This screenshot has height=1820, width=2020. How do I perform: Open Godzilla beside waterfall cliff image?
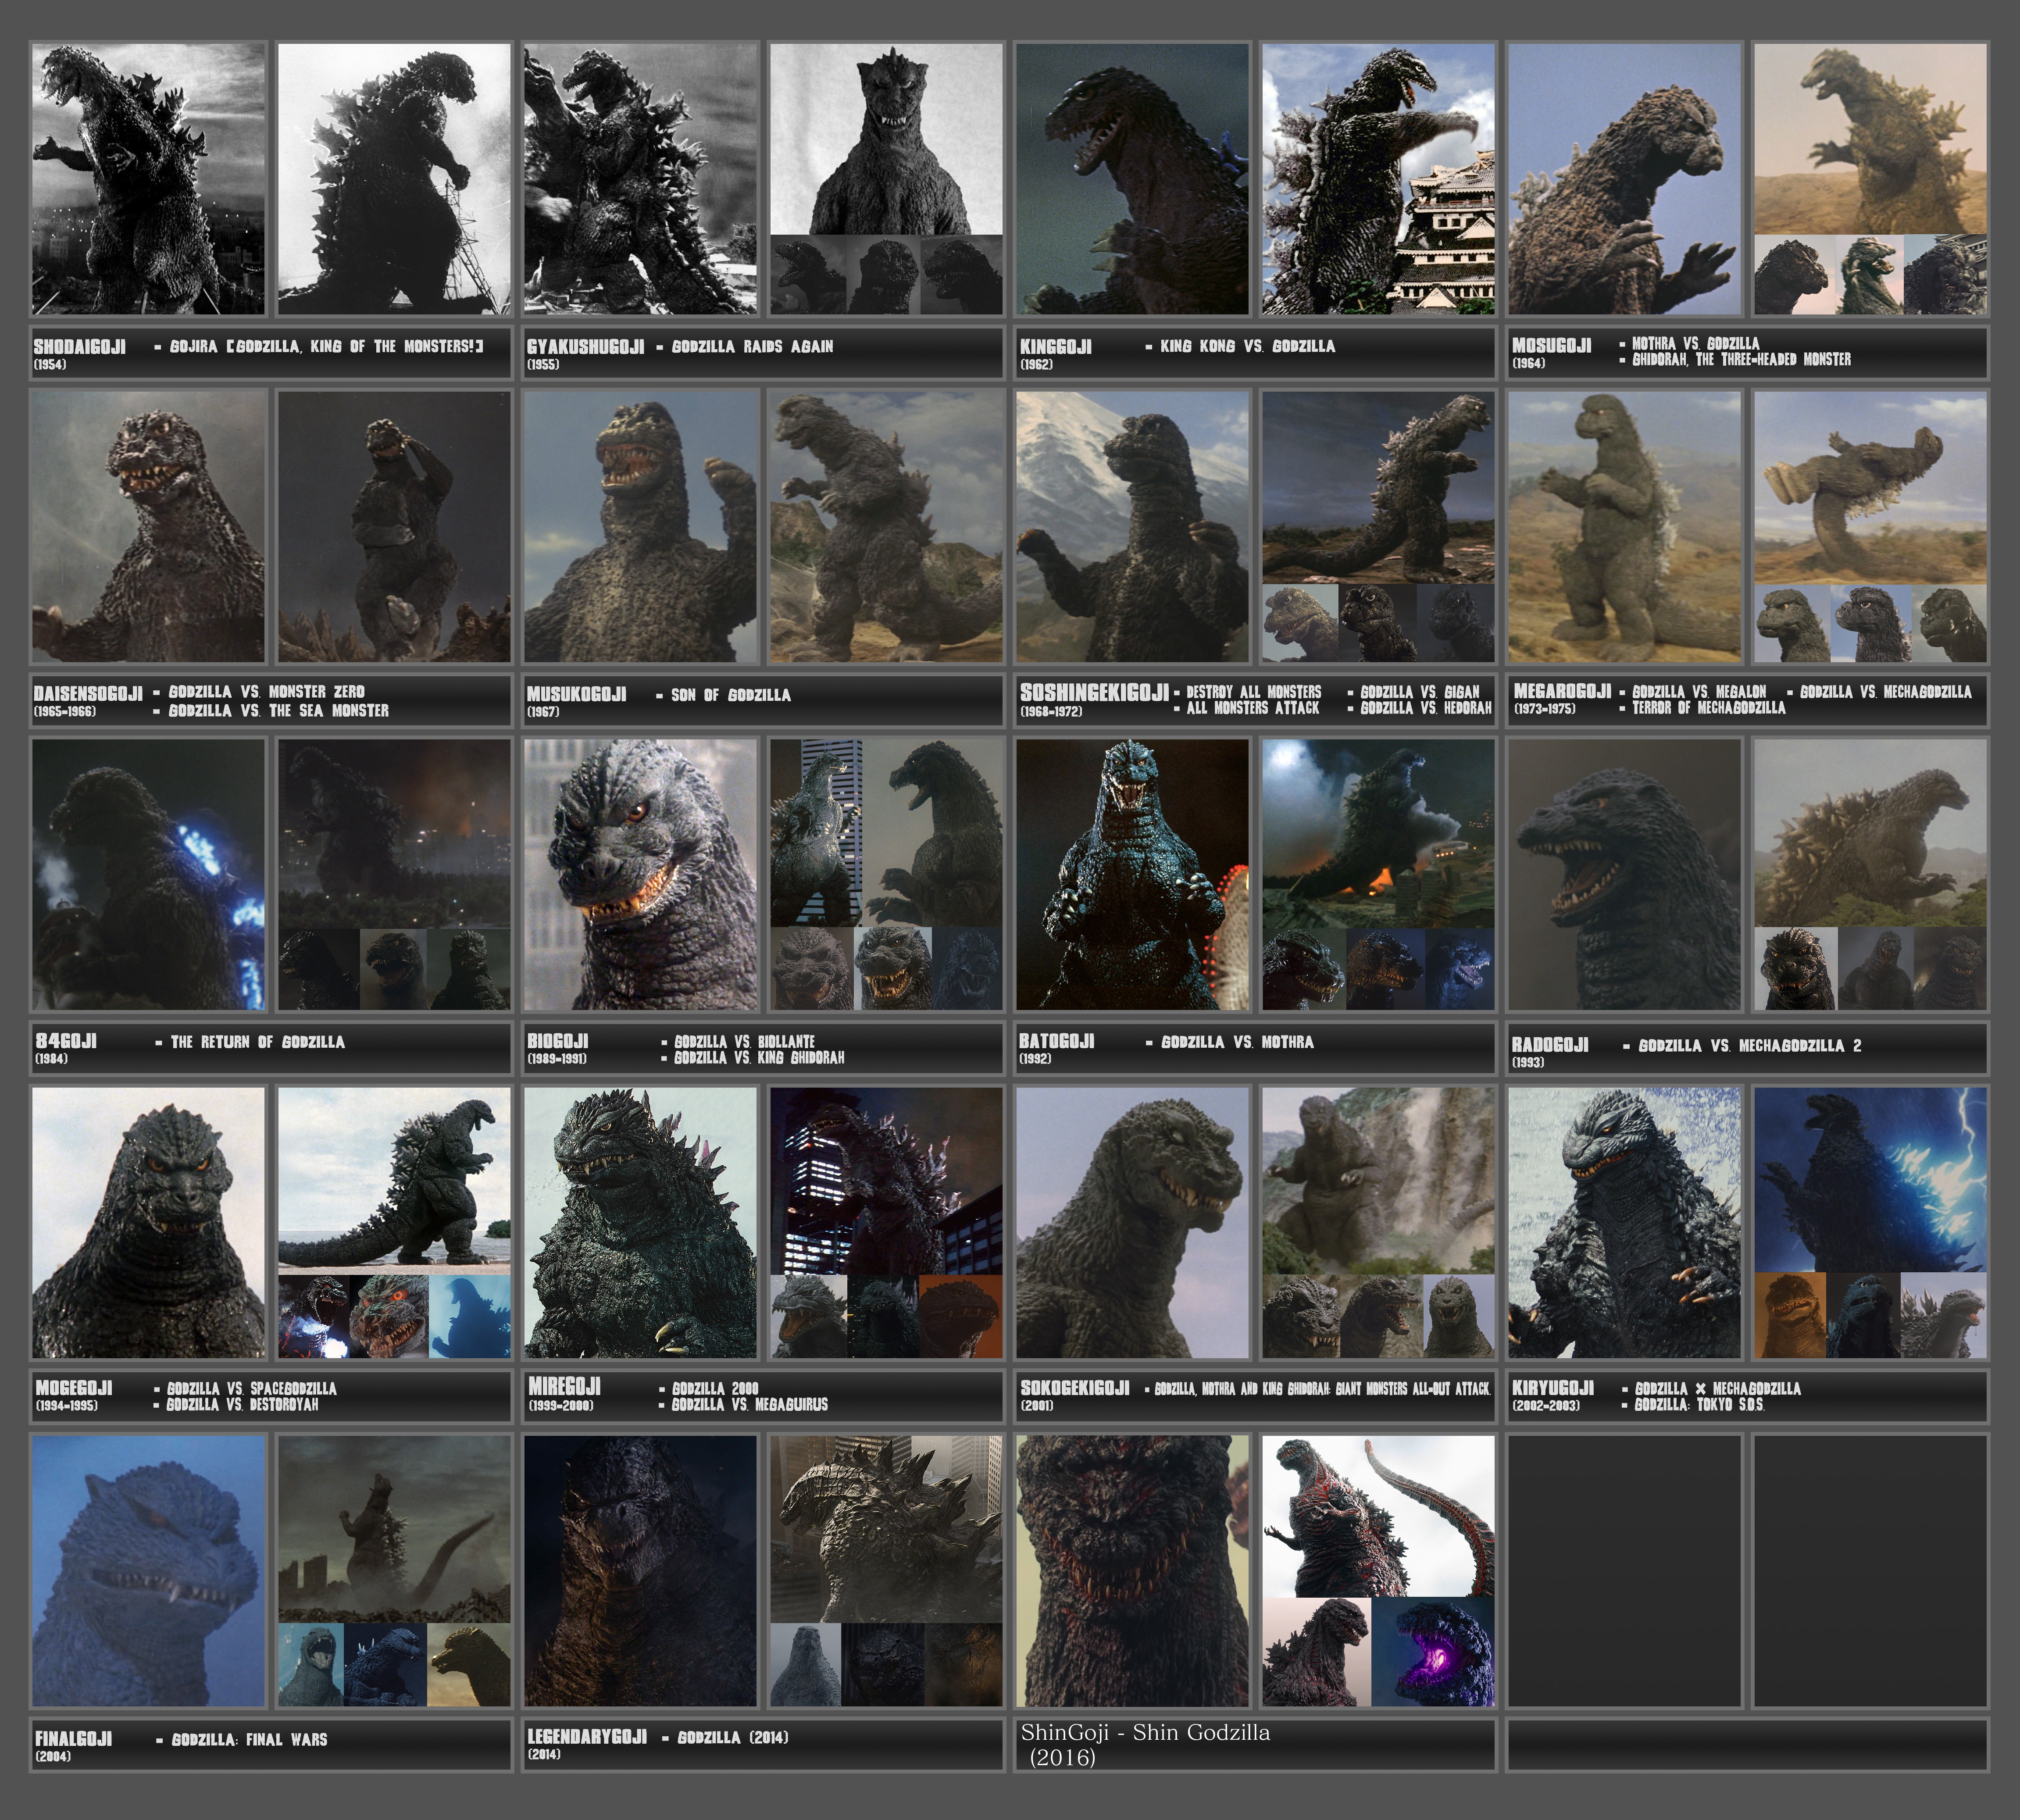pos(1378,1180)
